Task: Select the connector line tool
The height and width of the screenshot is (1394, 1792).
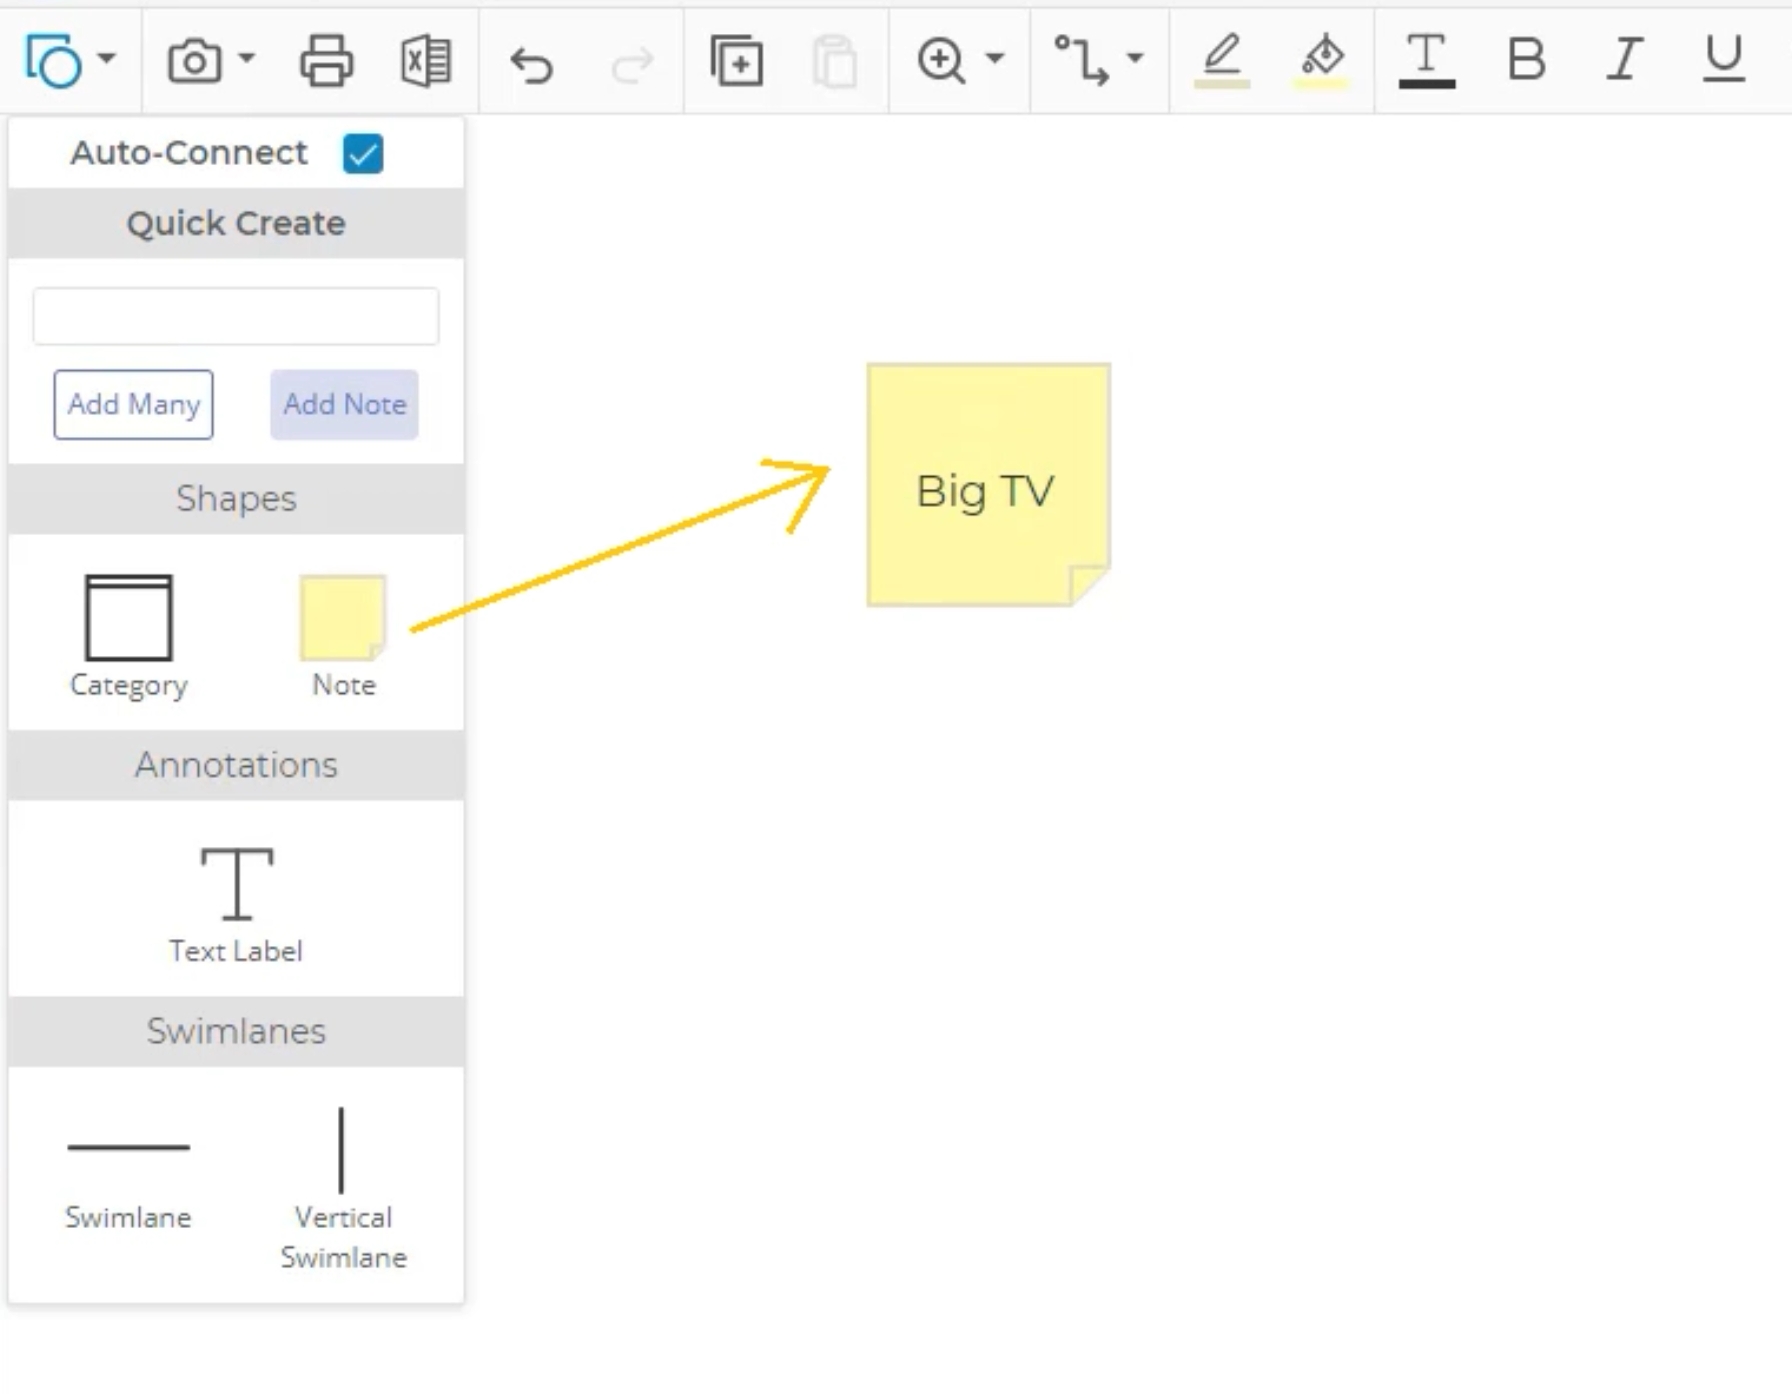Action: coord(1081,60)
